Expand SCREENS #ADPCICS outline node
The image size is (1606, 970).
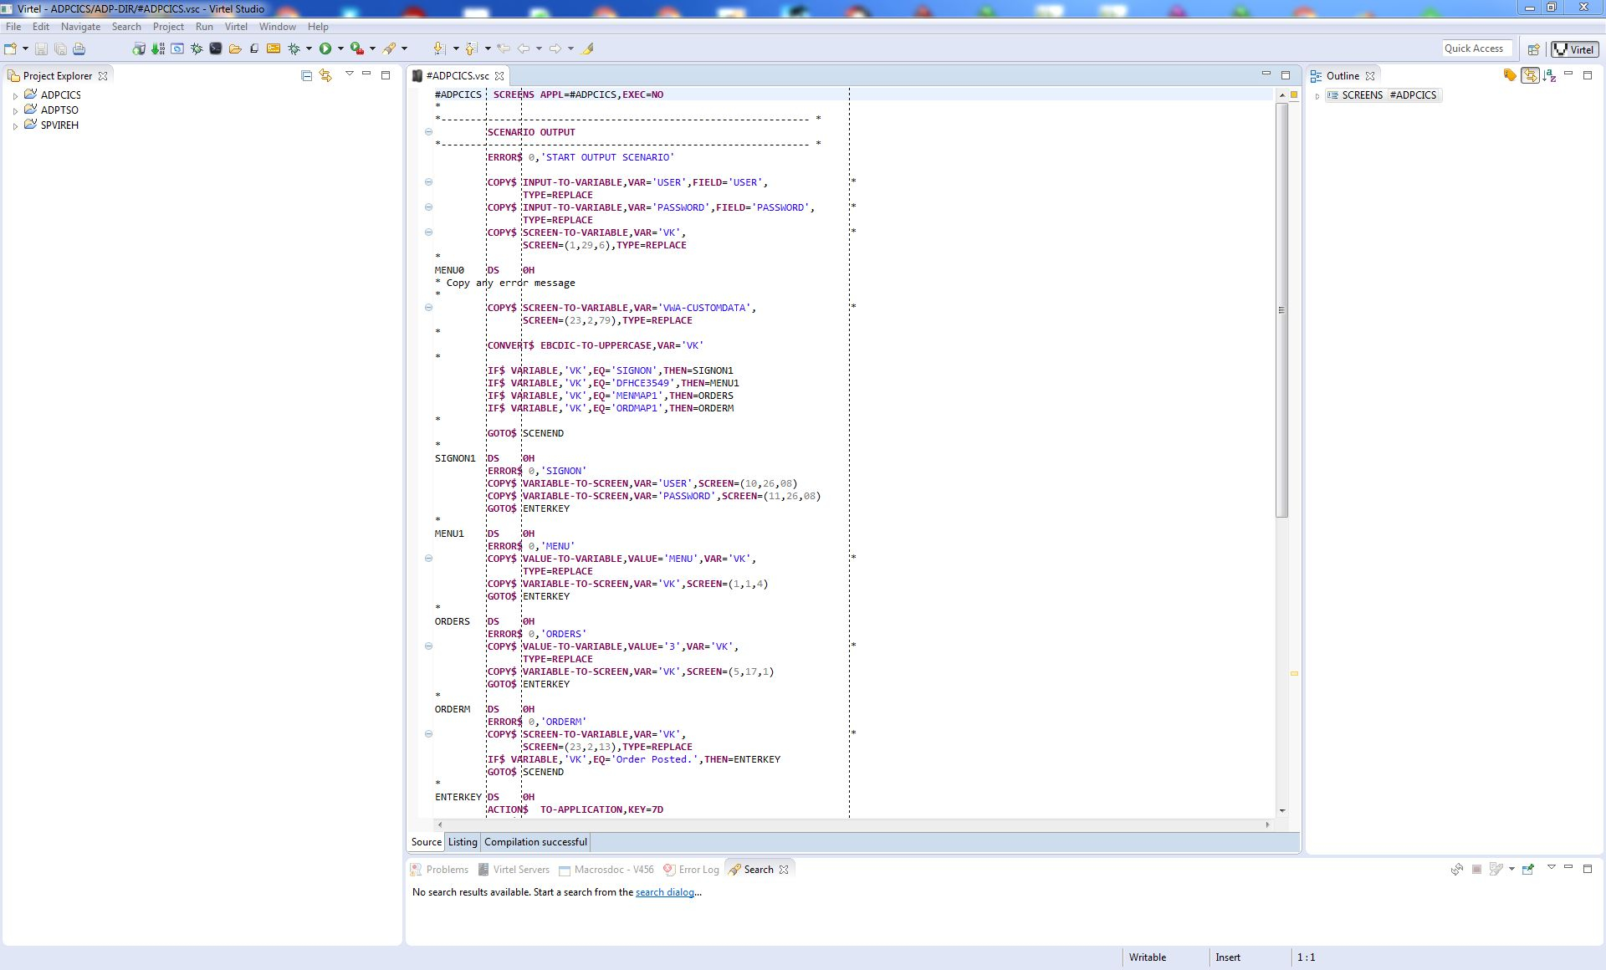pos(1317,96)
